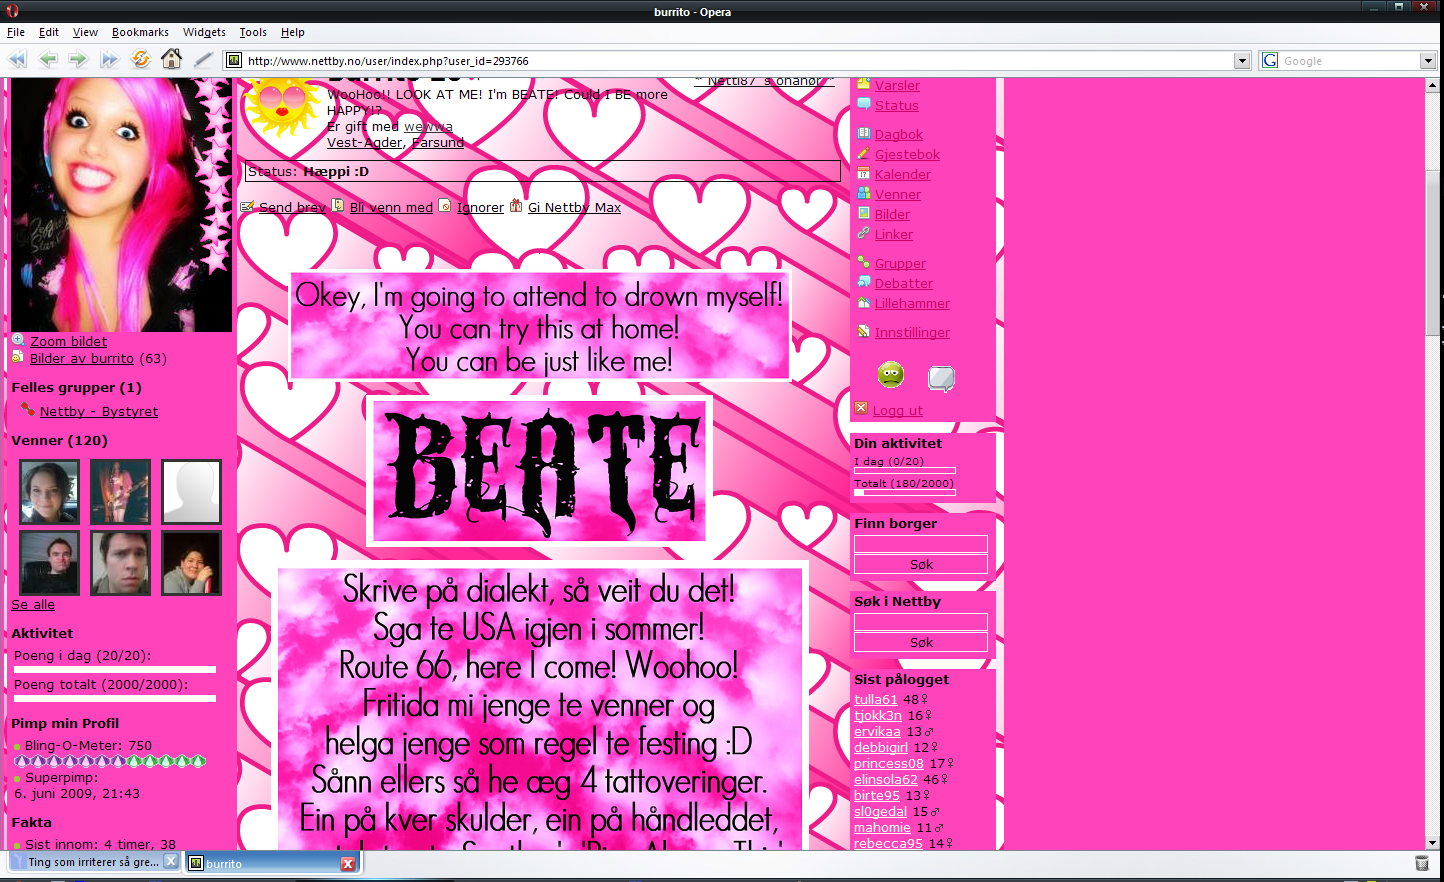The height and width of the screenshot is (882, 1444).
Task: Open the Bookmarks menu
Action: (x=140, y=32)
